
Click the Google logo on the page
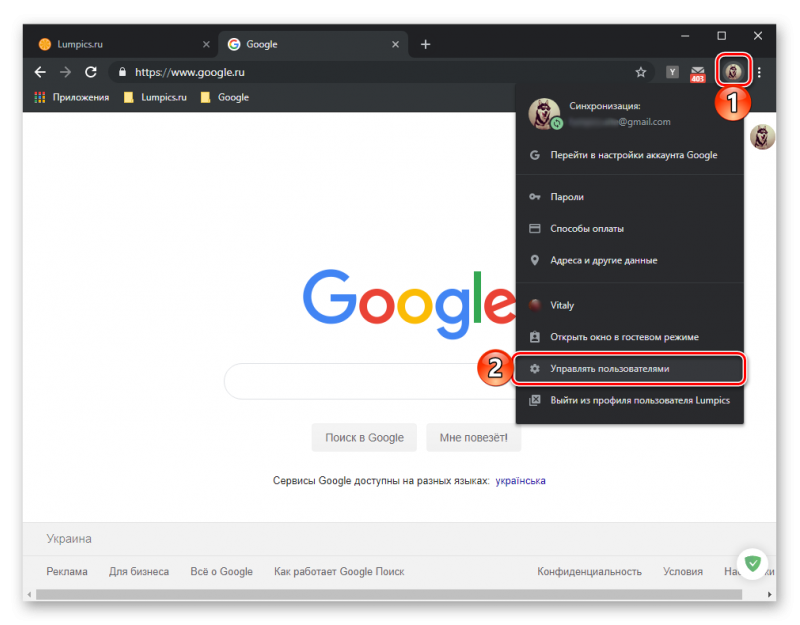tap(409, 304)
